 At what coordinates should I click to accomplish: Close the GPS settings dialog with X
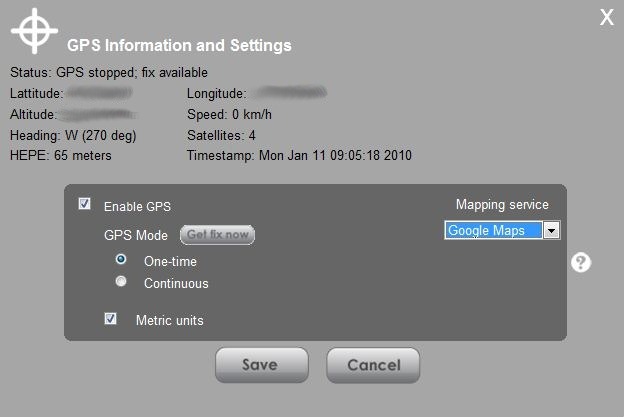pos(607,18)
